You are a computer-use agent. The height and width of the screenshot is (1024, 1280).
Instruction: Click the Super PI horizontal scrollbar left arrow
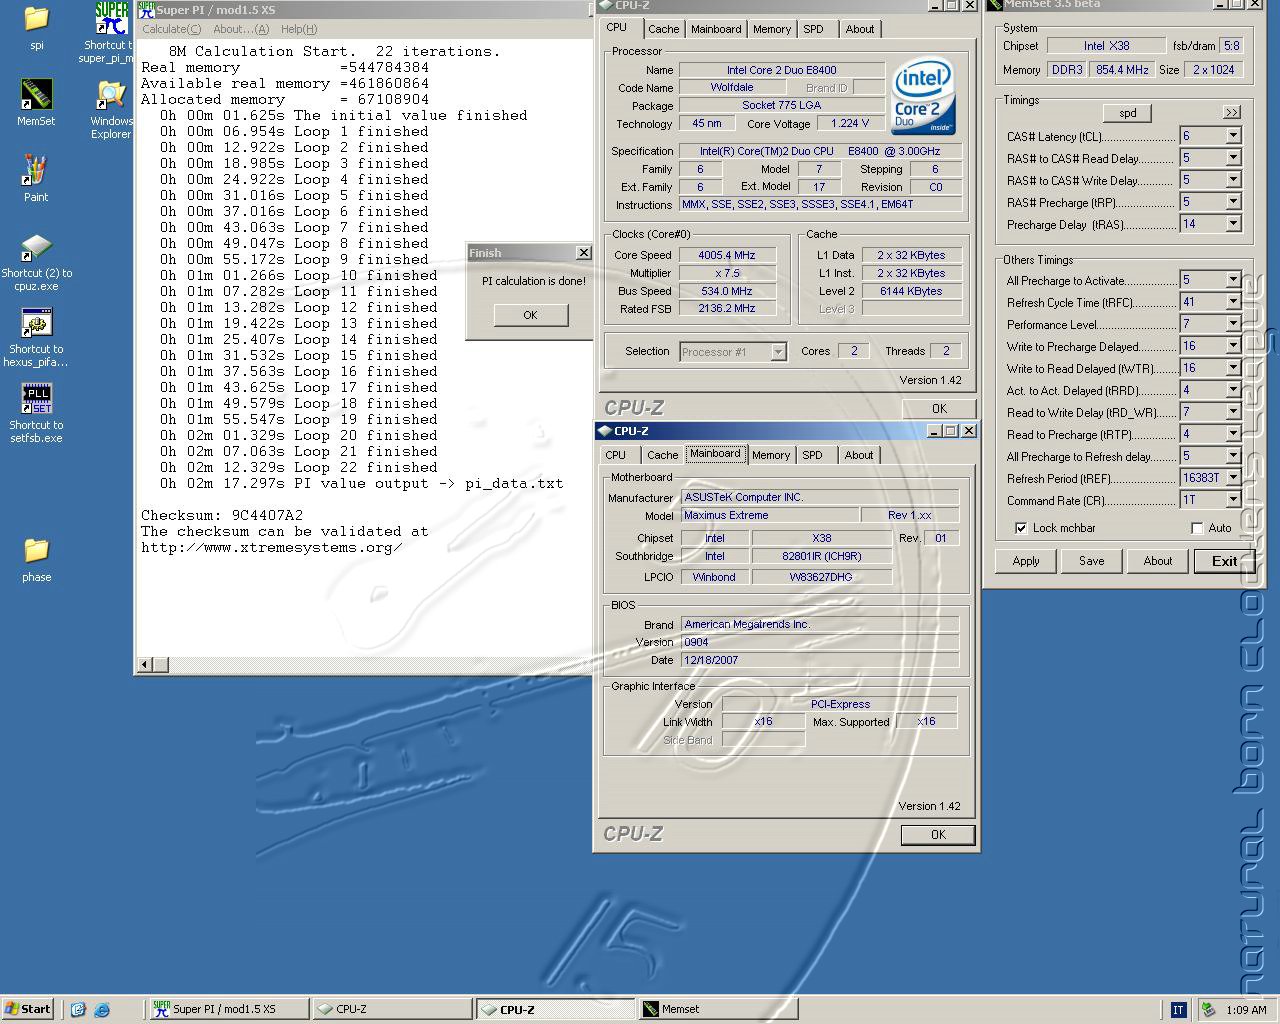tap(145, 664)
